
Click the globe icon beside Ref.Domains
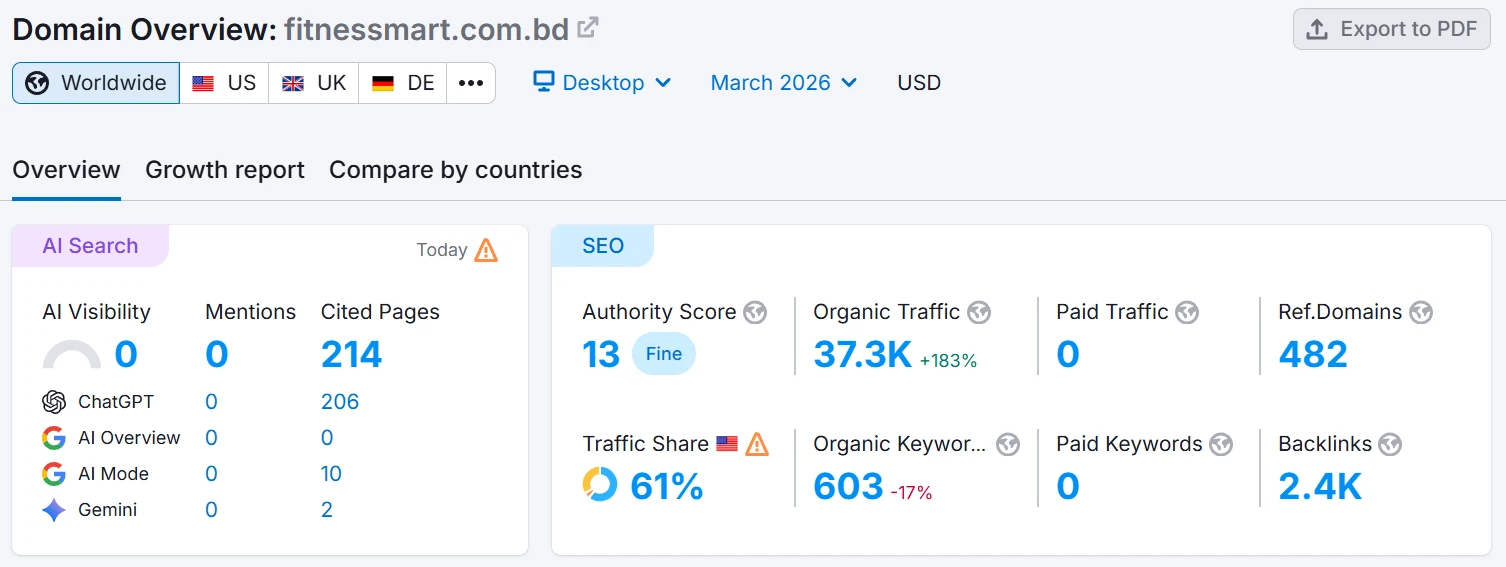(x=1421, y=312)
